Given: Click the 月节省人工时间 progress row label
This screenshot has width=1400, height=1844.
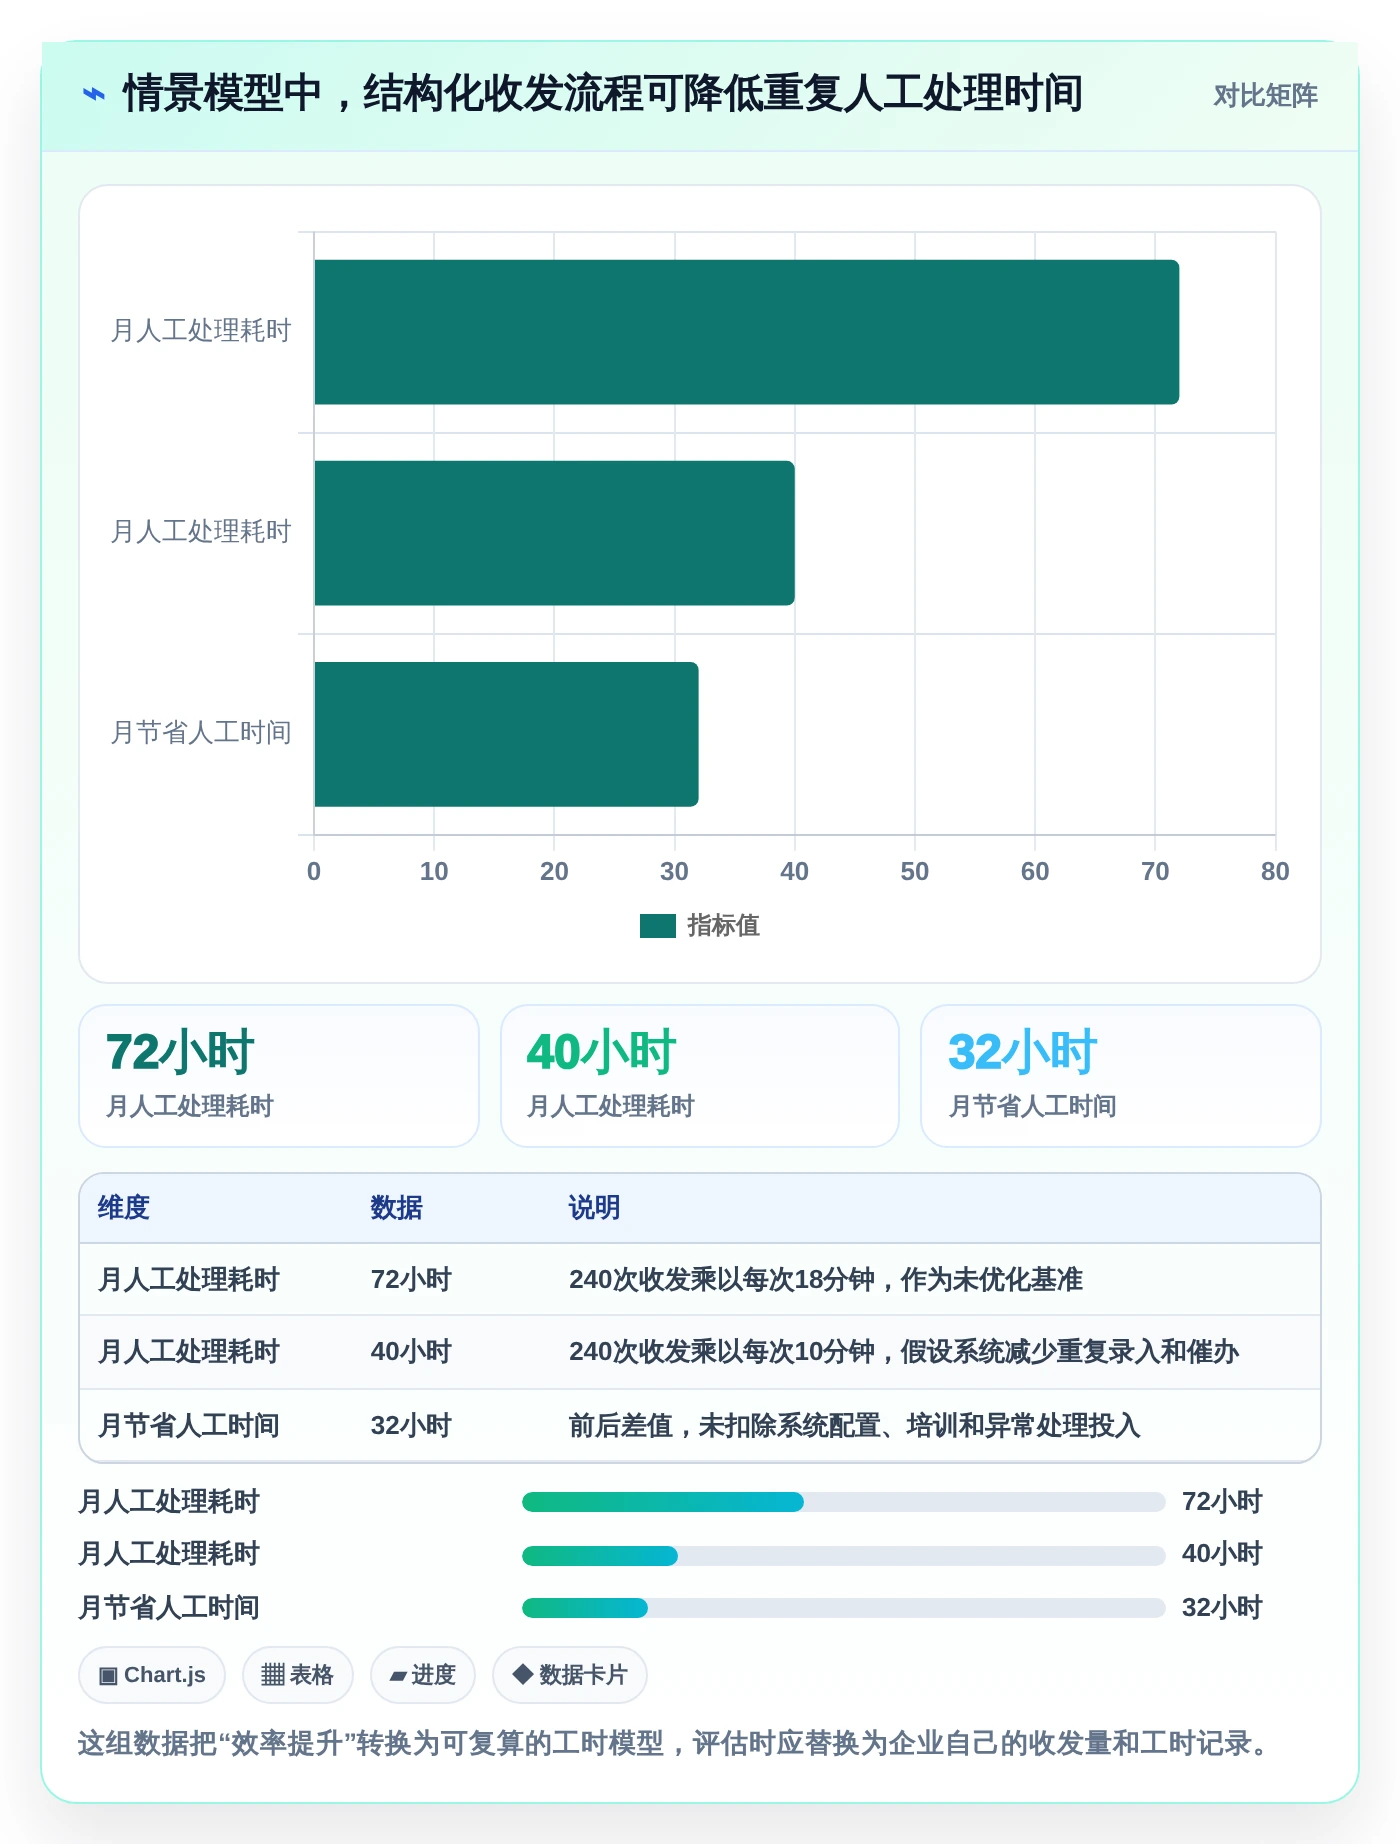Looking at the screenshot, I should (x=169, y=1608).
